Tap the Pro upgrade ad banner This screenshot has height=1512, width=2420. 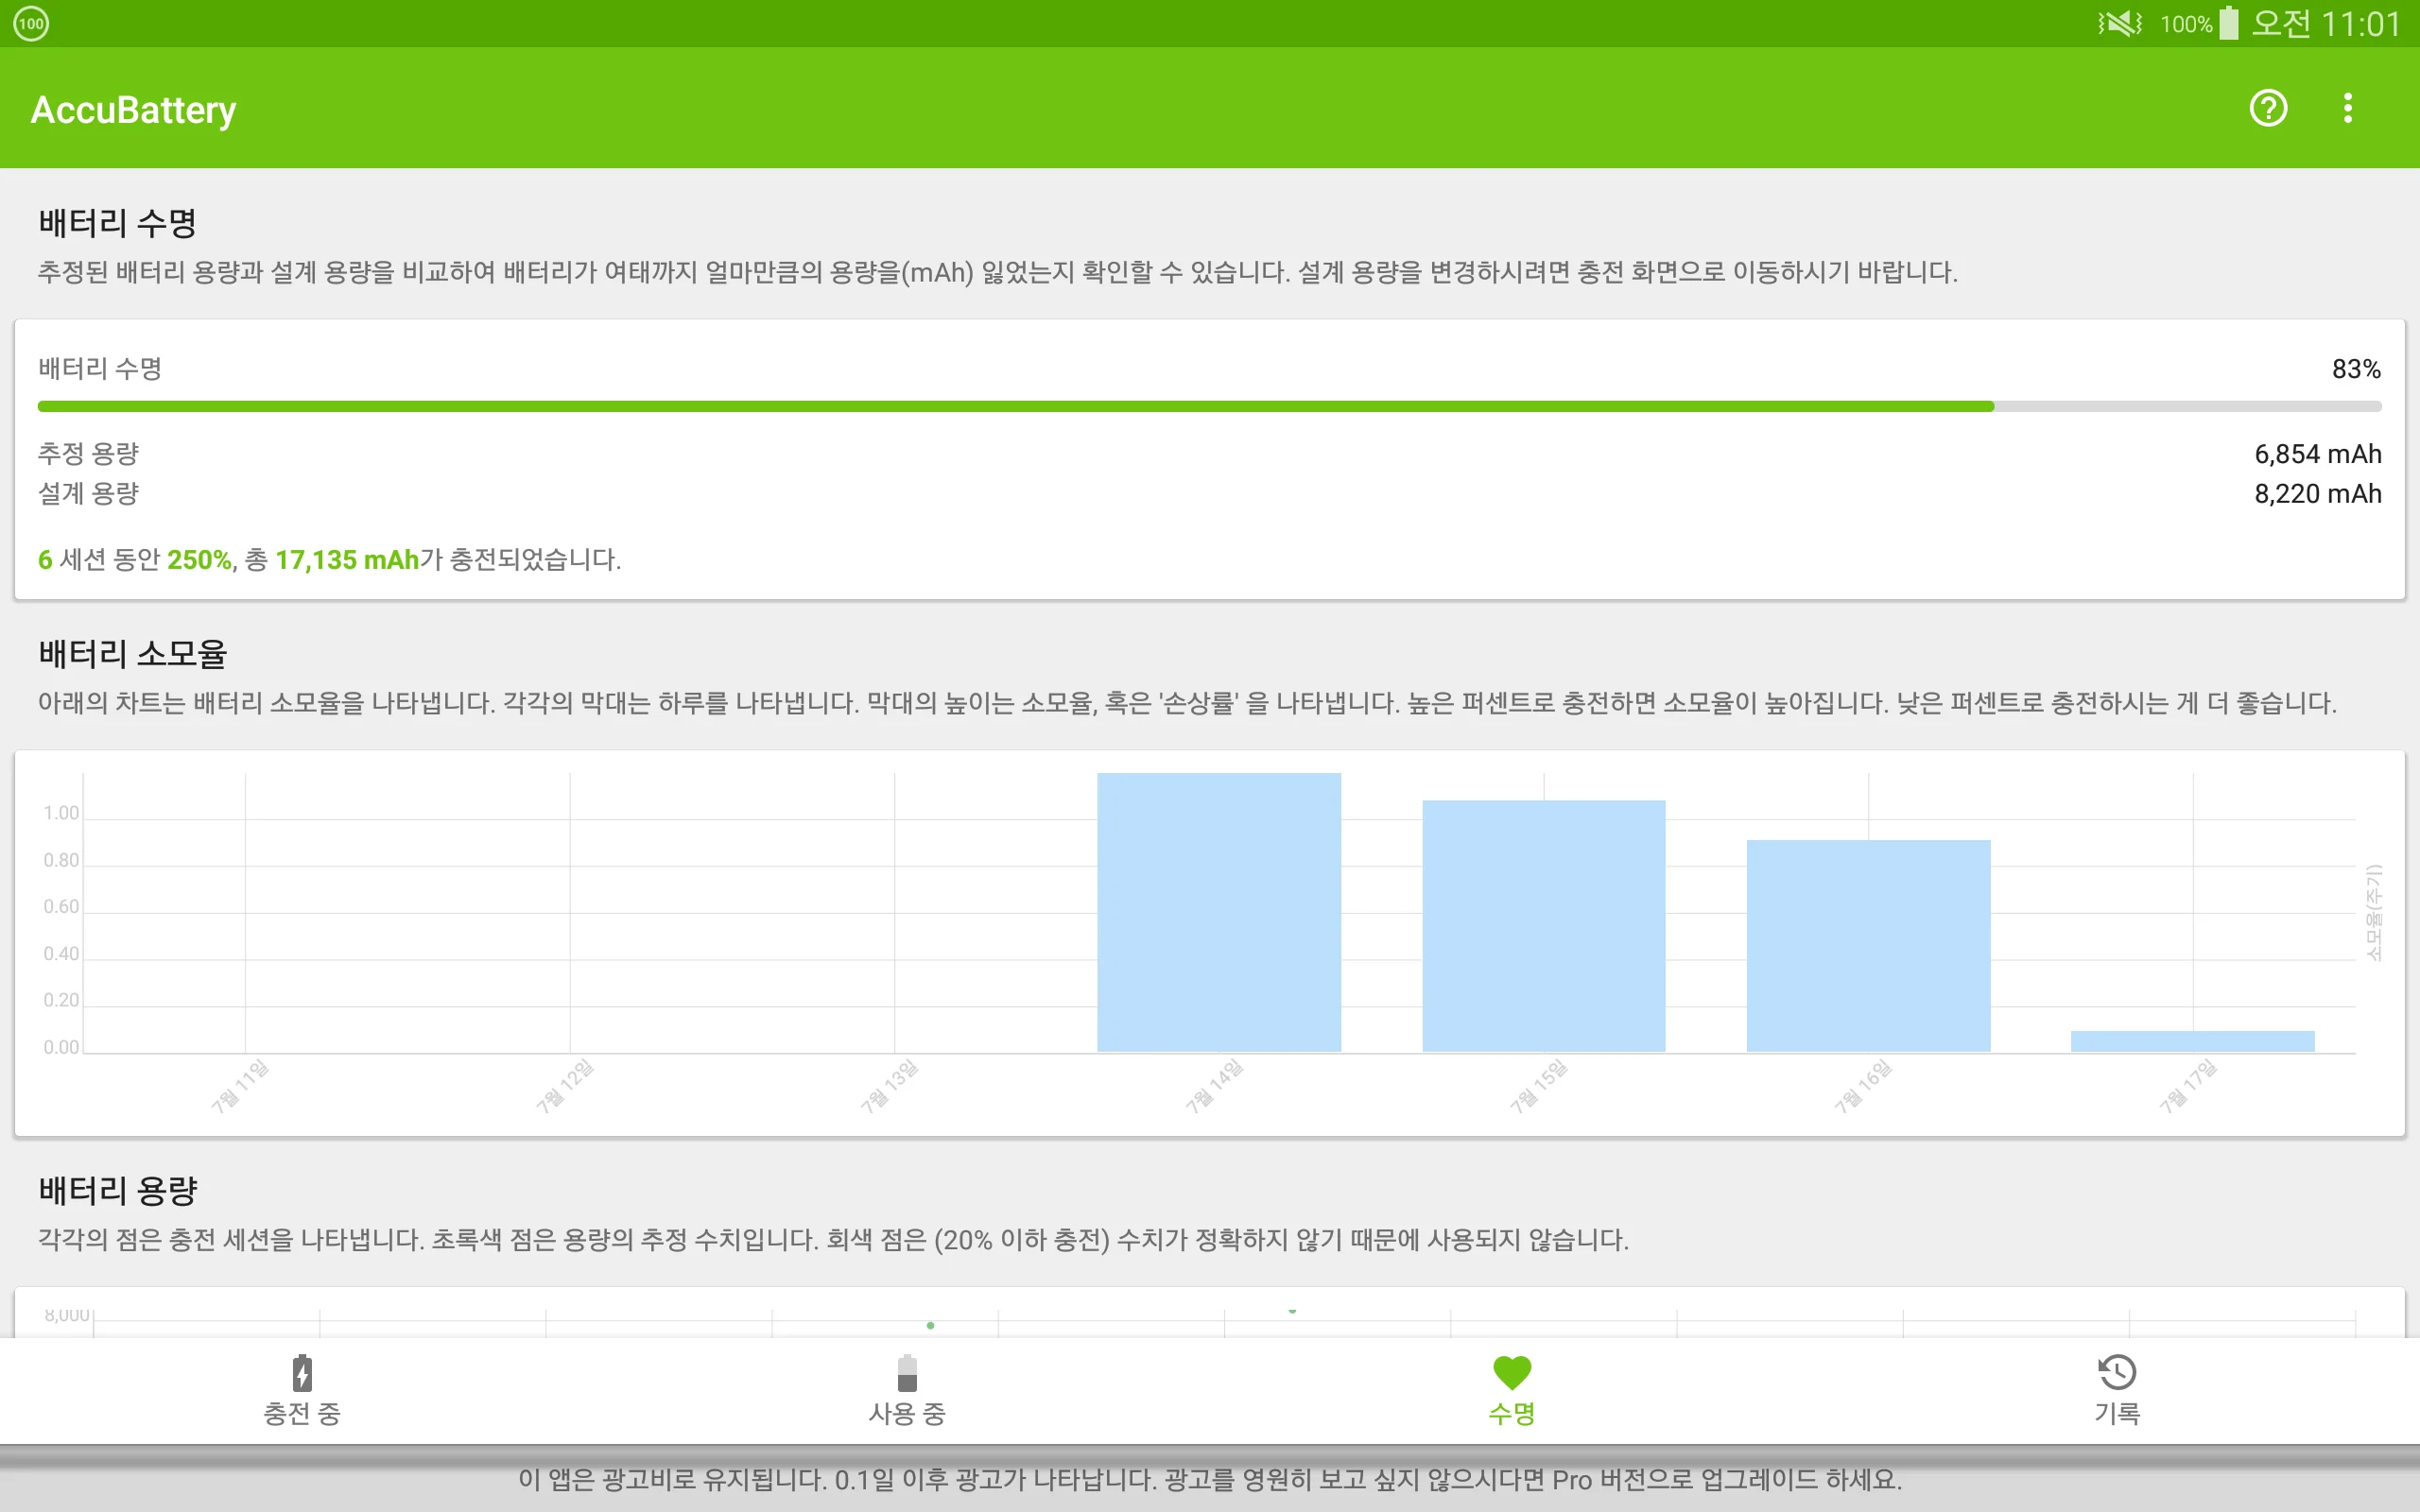click(x=1209, y=1479)
